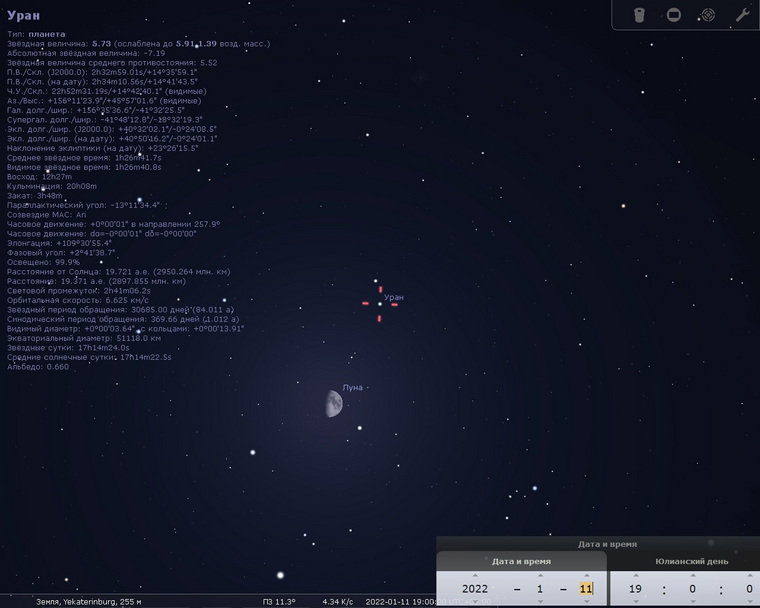Viewport: 760px width, 608px height.
Task: Increase the seconds with its up arrow
Action: pyautogui.click(x=750, y=576)
